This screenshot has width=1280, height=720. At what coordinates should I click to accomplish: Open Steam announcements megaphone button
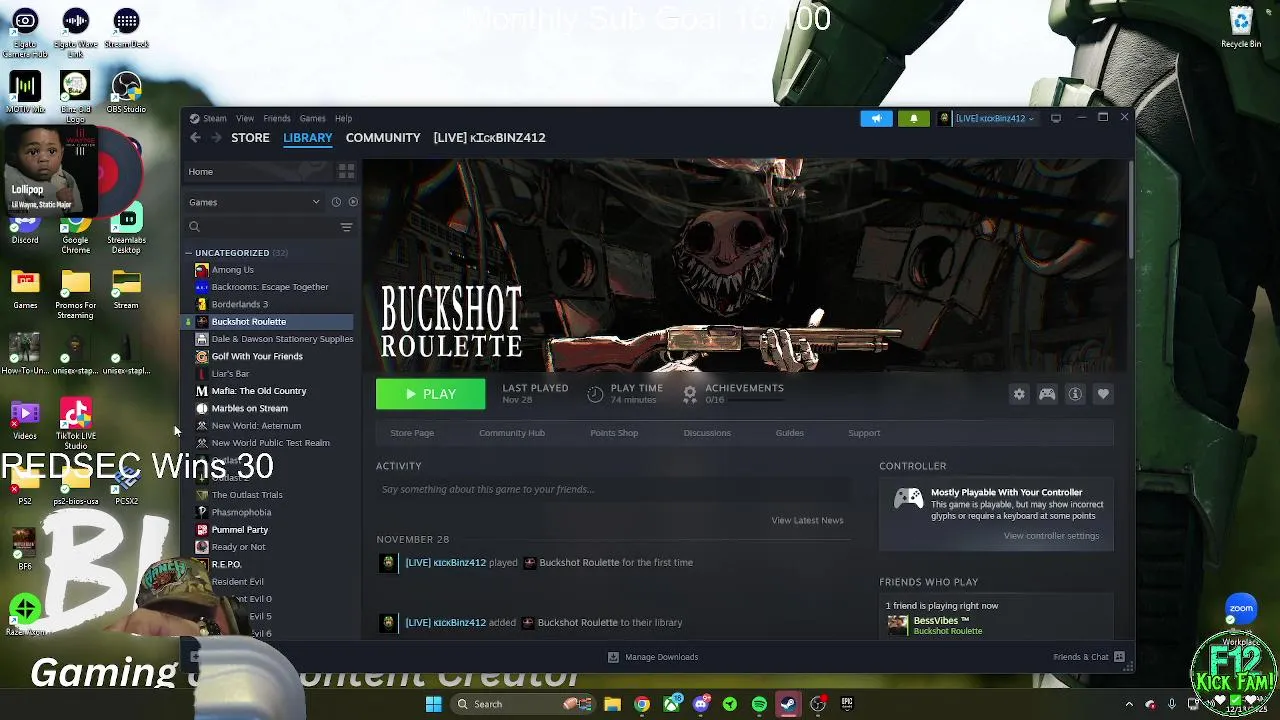pos(876,118)
